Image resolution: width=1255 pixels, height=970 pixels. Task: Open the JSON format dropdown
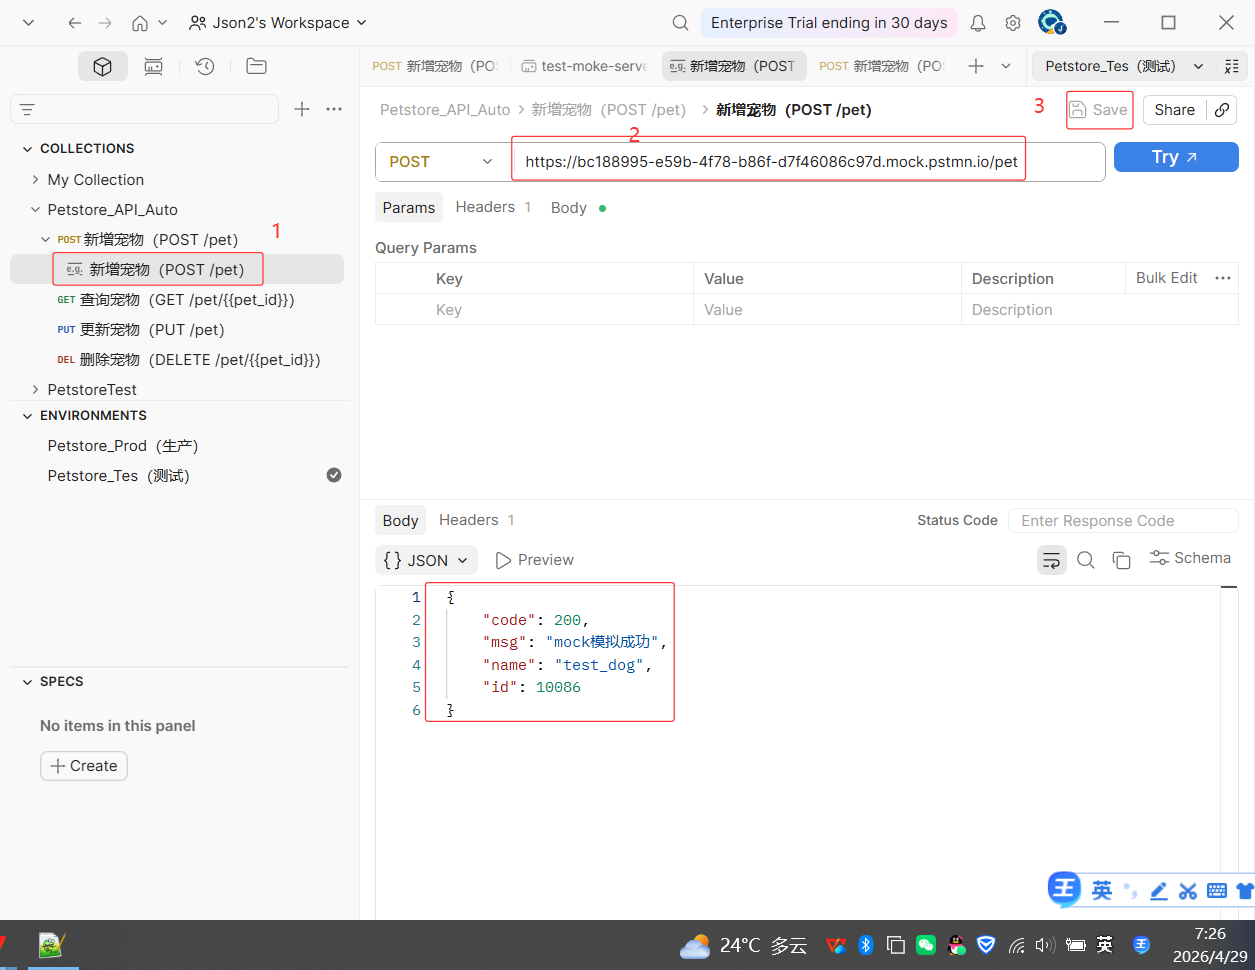click(x=426, y=560)
